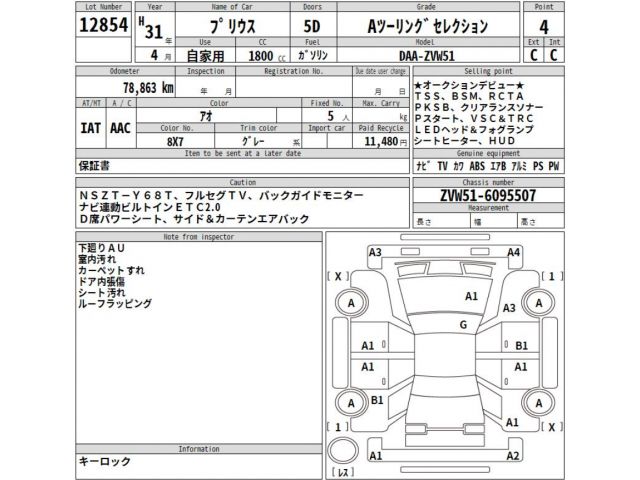Select lot number 12854
Screen dimensions: 640x480
point(104,24)
